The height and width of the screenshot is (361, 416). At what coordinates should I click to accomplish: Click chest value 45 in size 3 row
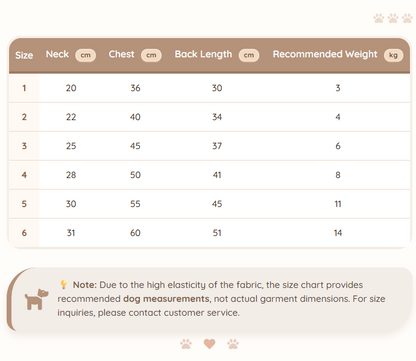pos(135,146)
